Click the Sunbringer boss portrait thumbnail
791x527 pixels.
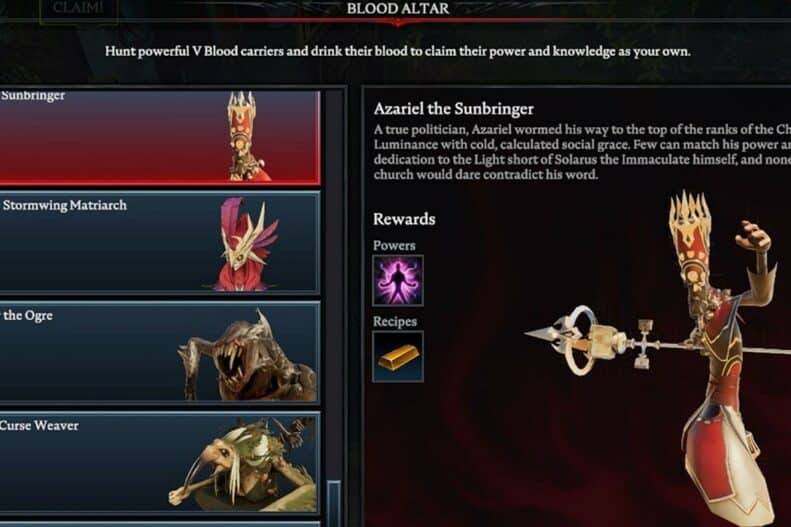coord(244,136)
